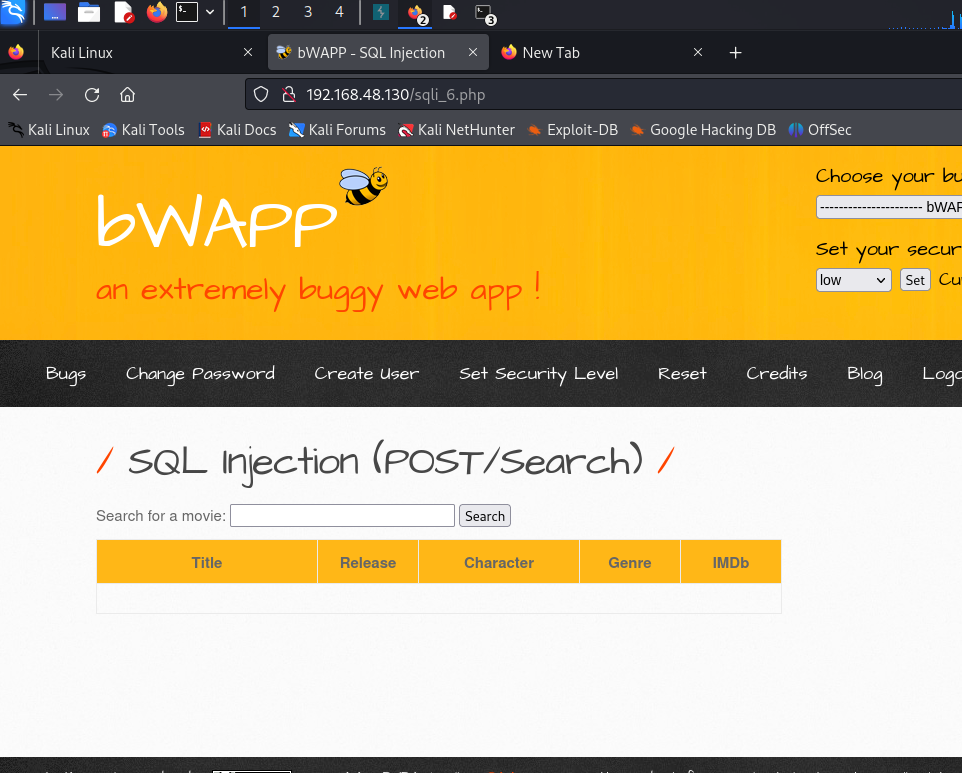Select Change Password in the navigation
962x773 pixels.
tap(200, 374)
